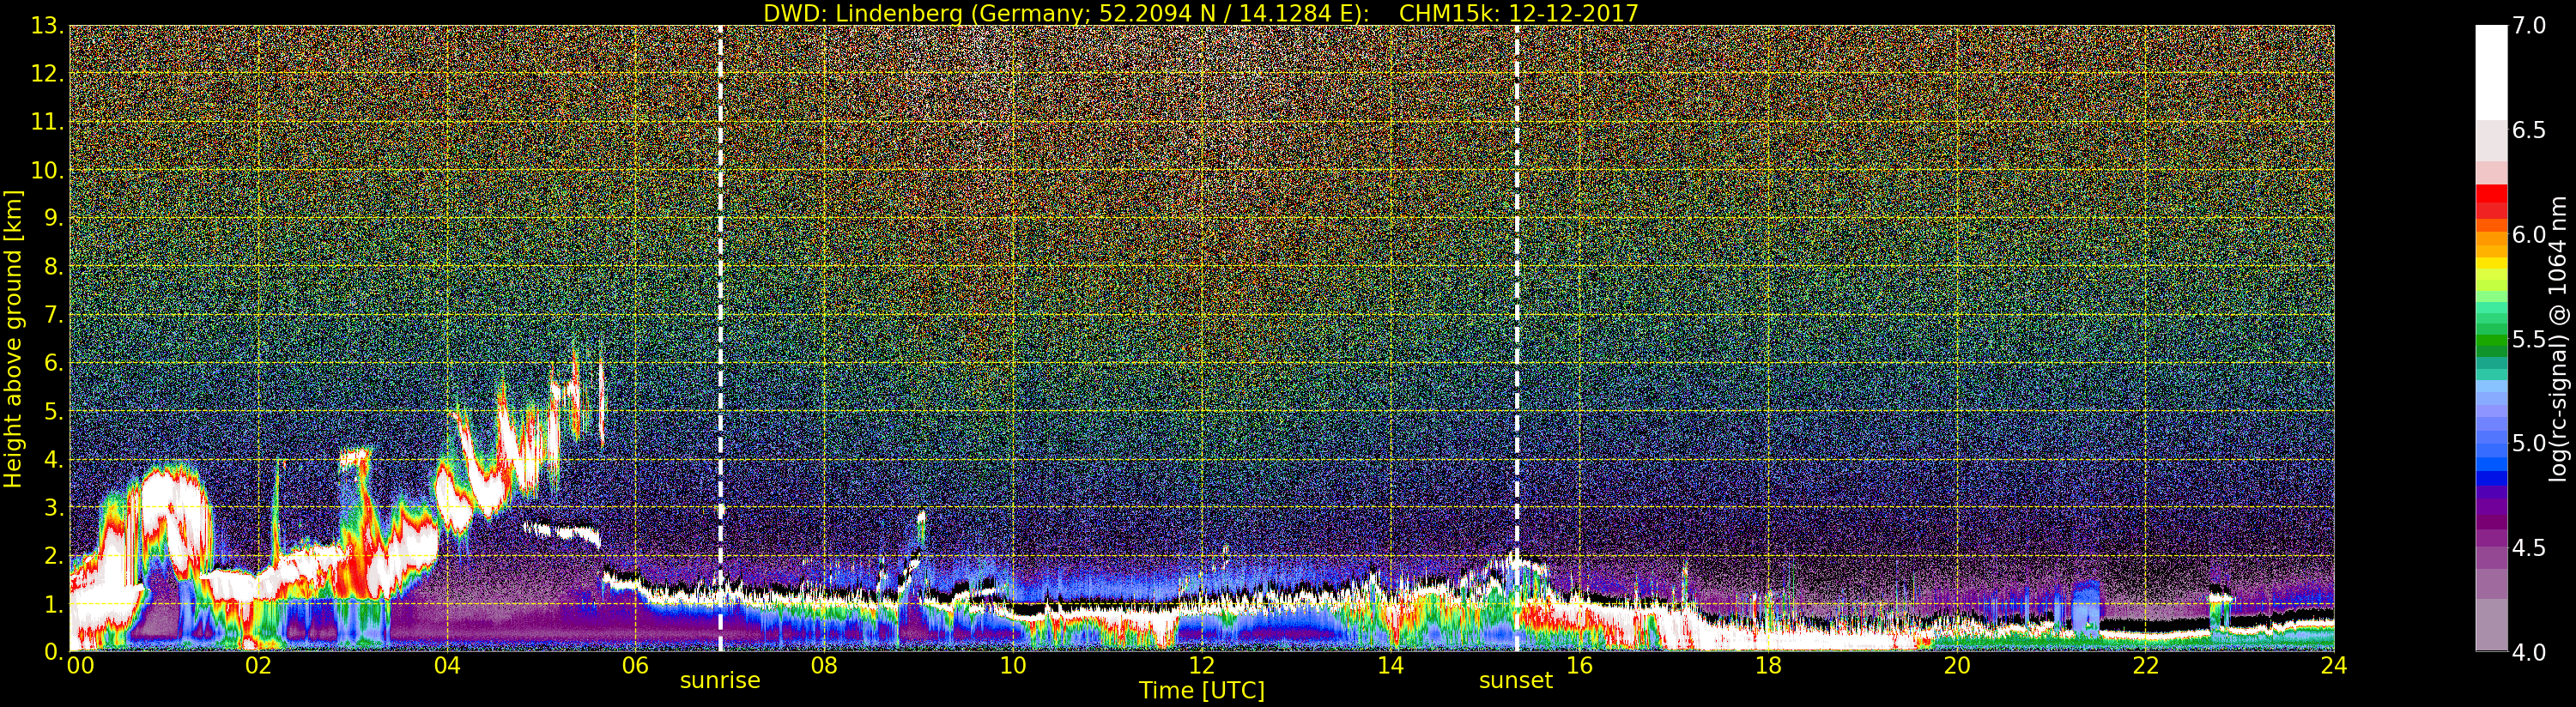Click the "10." height axis tick

click(x=48, y=170)
